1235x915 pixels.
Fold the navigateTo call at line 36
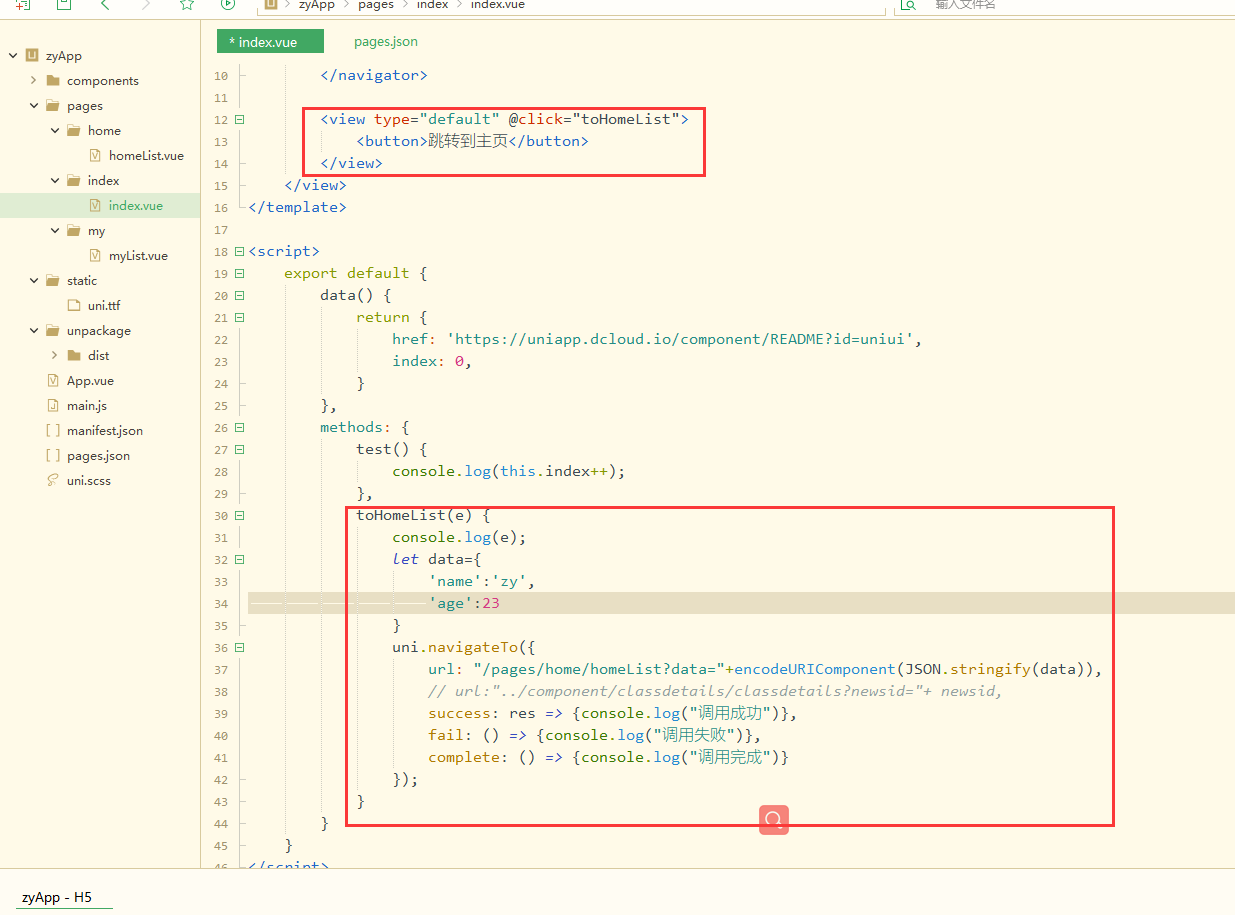coord(239,648)
